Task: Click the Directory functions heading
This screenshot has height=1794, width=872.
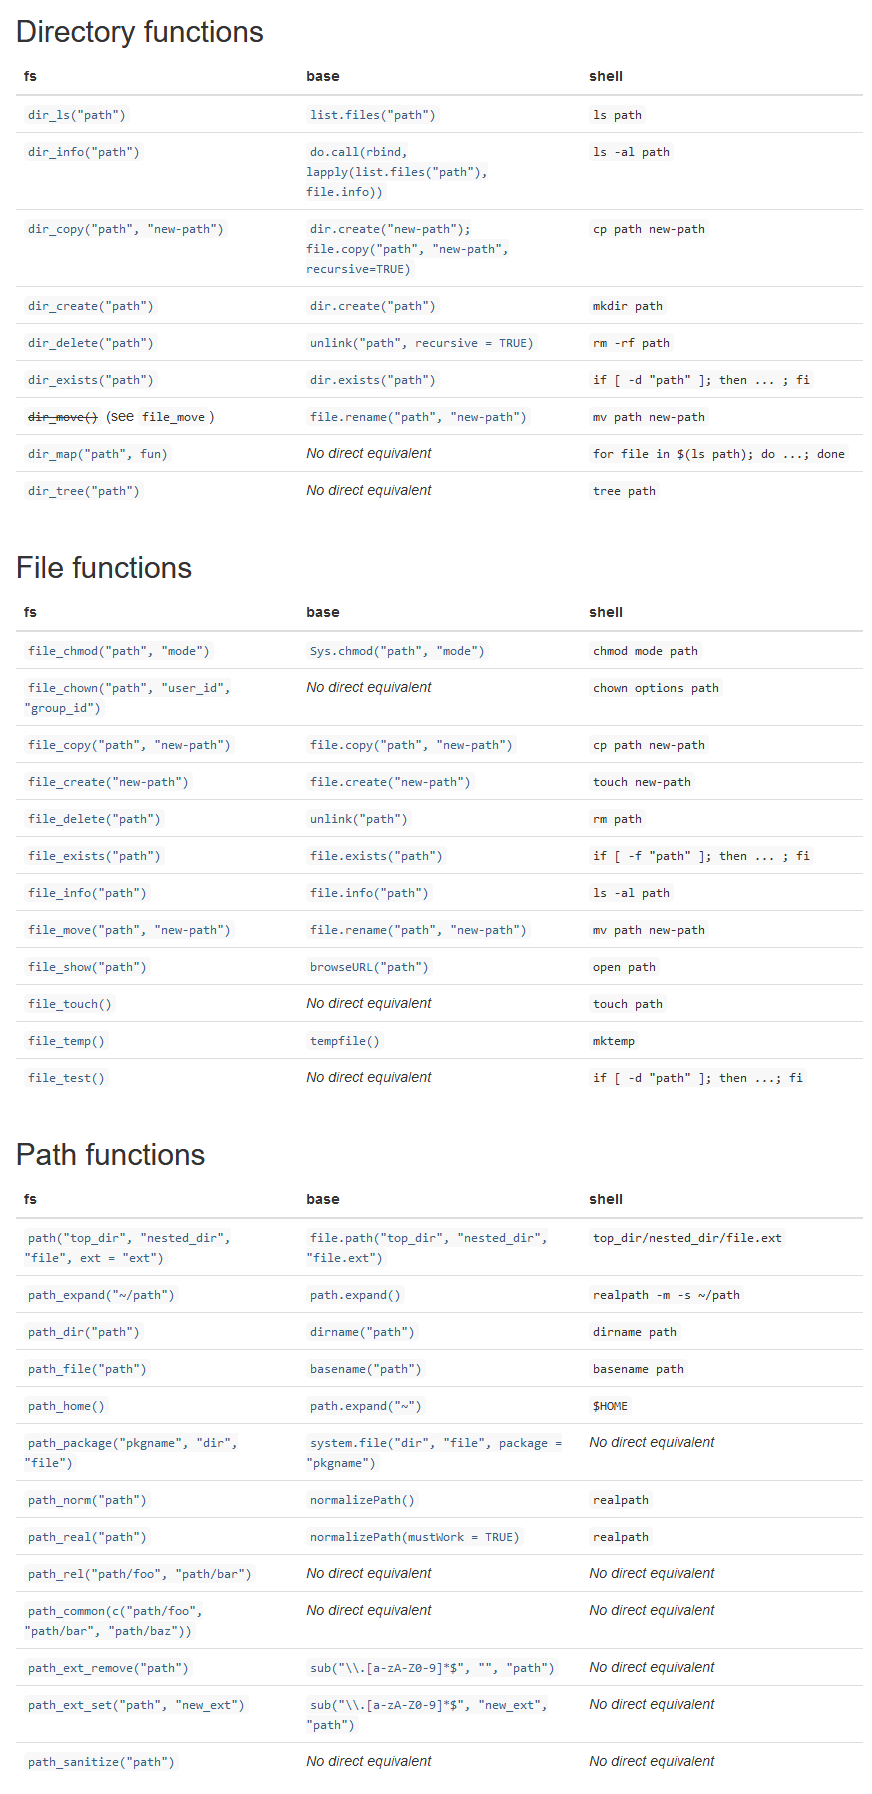Action: 140,32
